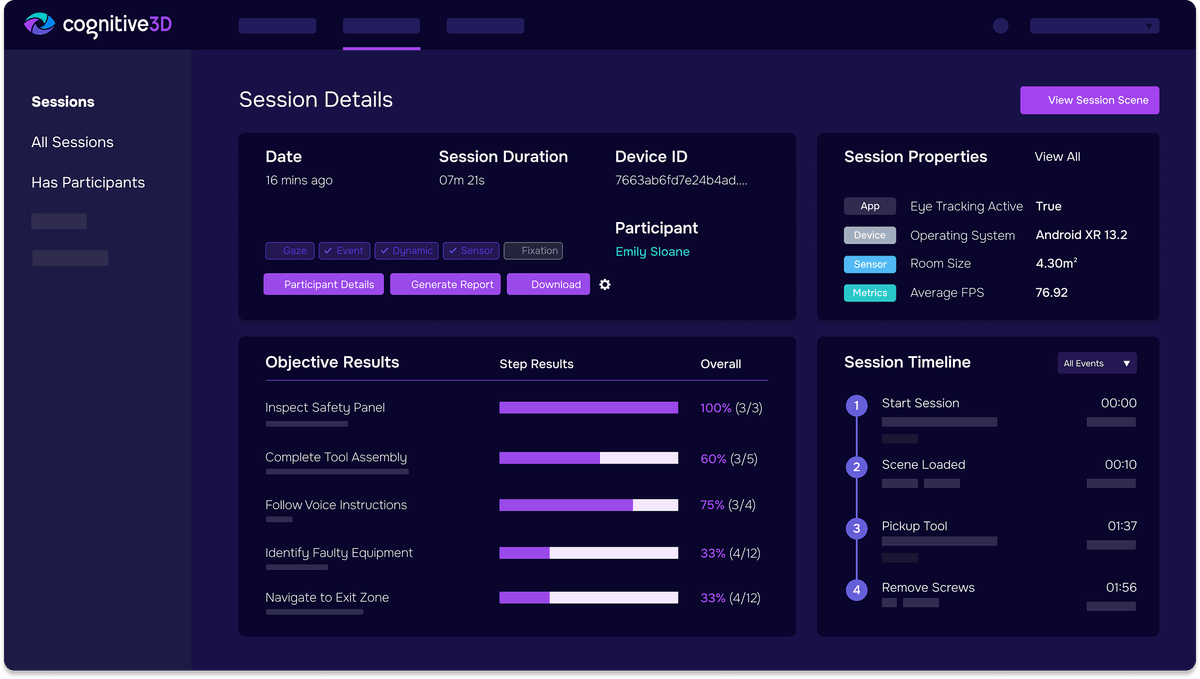Screen dimensions: 1200x679
Task: Click the View Session Scene button
Action: pos(1089,100)
